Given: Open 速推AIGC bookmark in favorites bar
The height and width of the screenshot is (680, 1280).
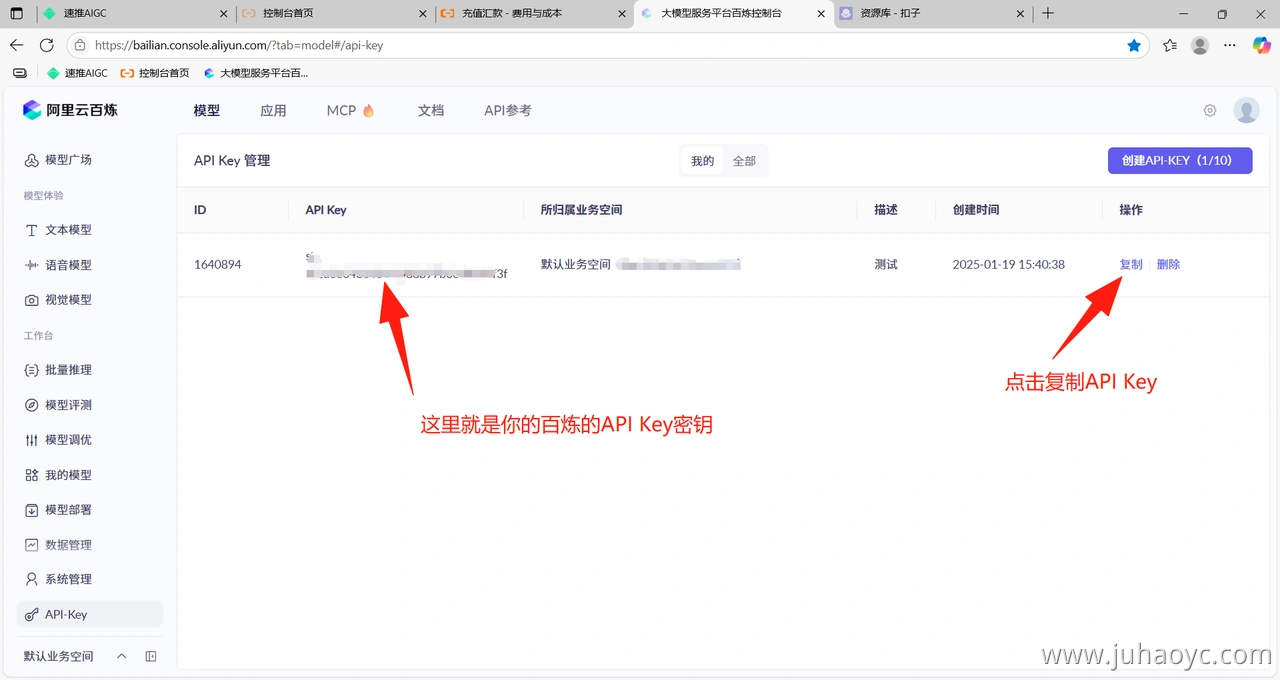Looking at the screenshot, I should 77,73.
